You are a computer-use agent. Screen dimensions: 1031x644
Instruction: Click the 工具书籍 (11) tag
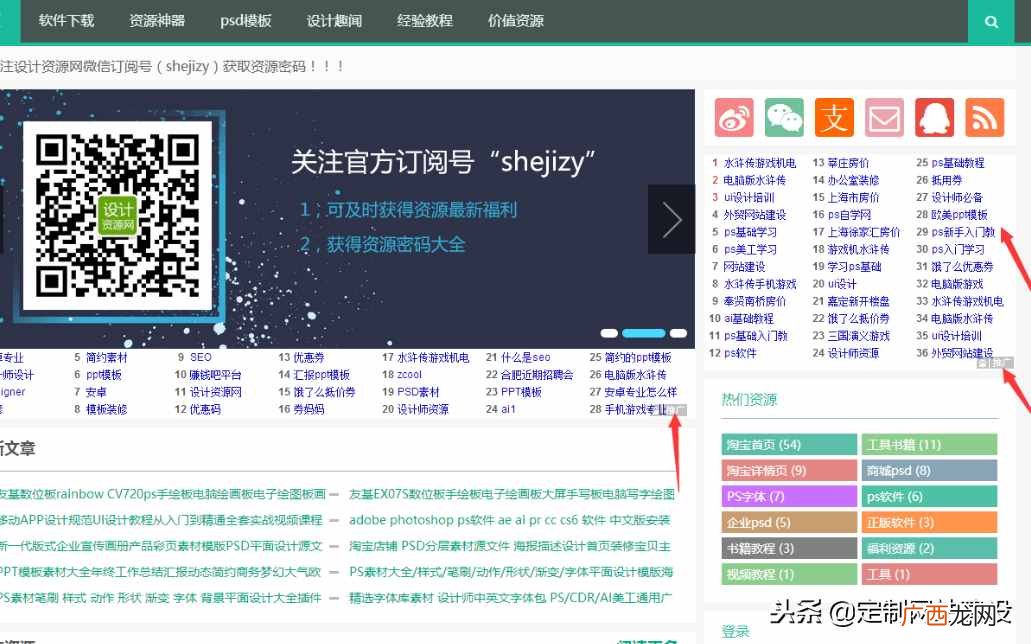(929, 445)
